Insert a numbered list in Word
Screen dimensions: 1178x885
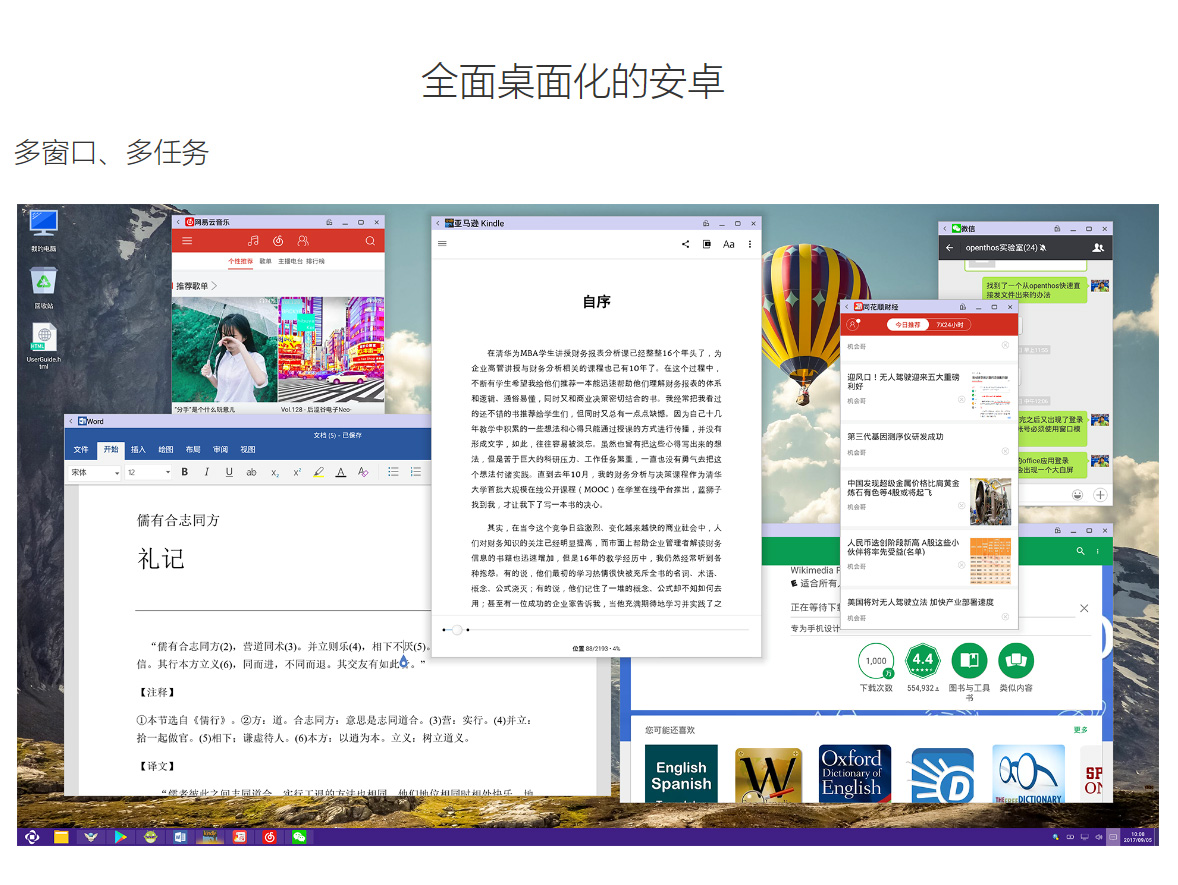pyautogui.click(x=415, y=472)
